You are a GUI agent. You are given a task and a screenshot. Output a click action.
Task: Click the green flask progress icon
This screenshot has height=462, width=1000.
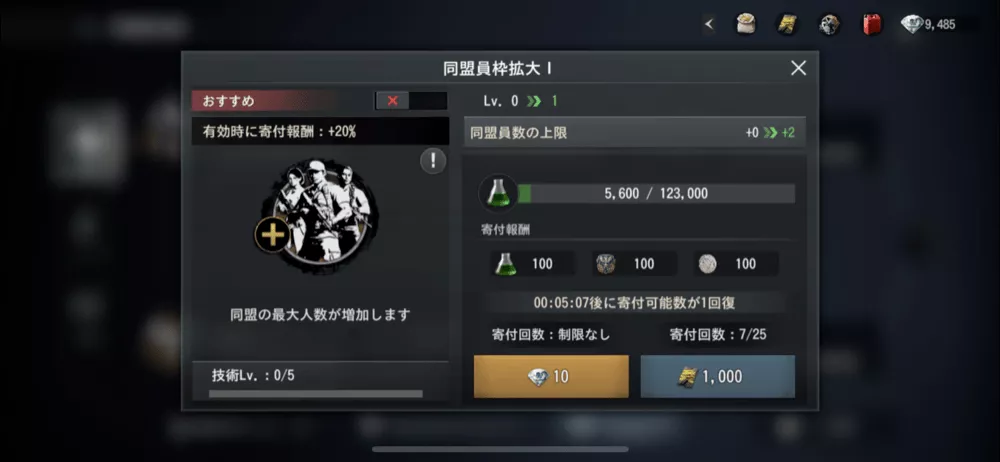point(498,193)
